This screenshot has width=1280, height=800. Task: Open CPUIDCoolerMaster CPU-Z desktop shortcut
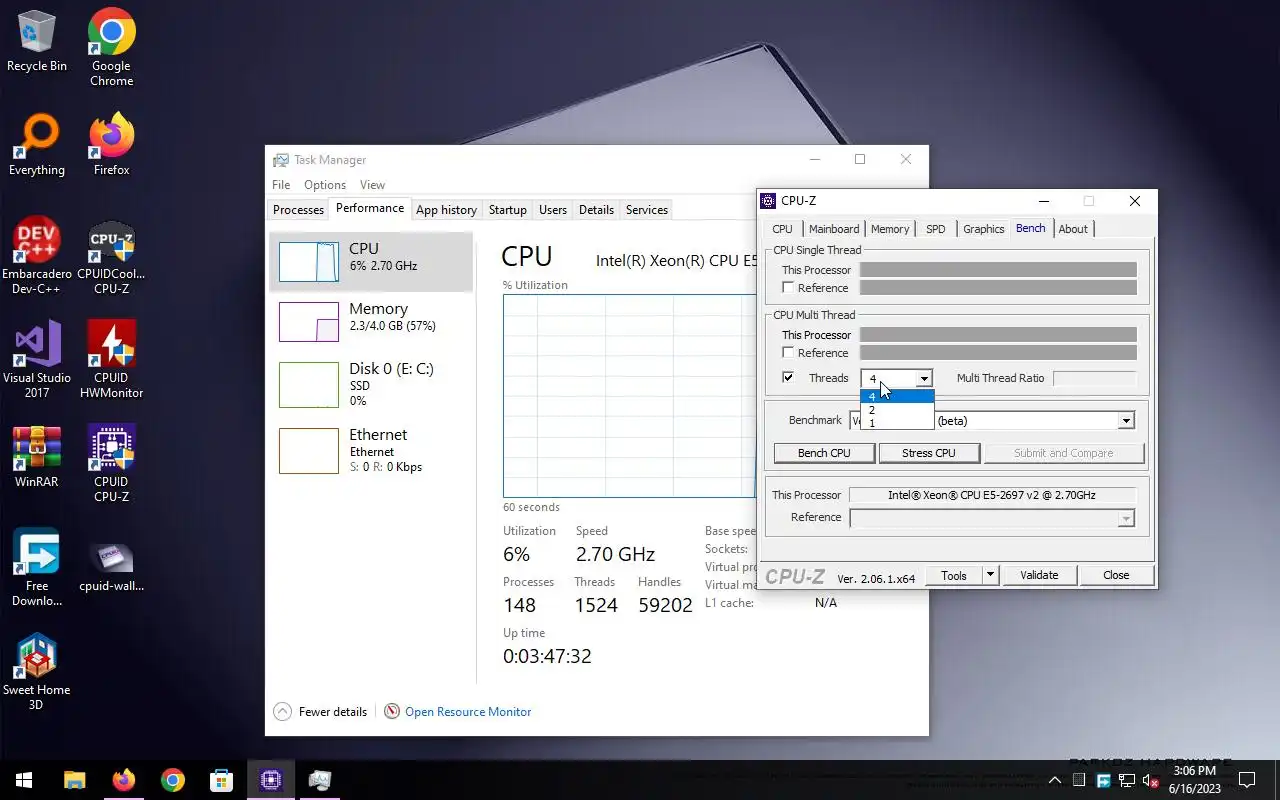[111, 256]
